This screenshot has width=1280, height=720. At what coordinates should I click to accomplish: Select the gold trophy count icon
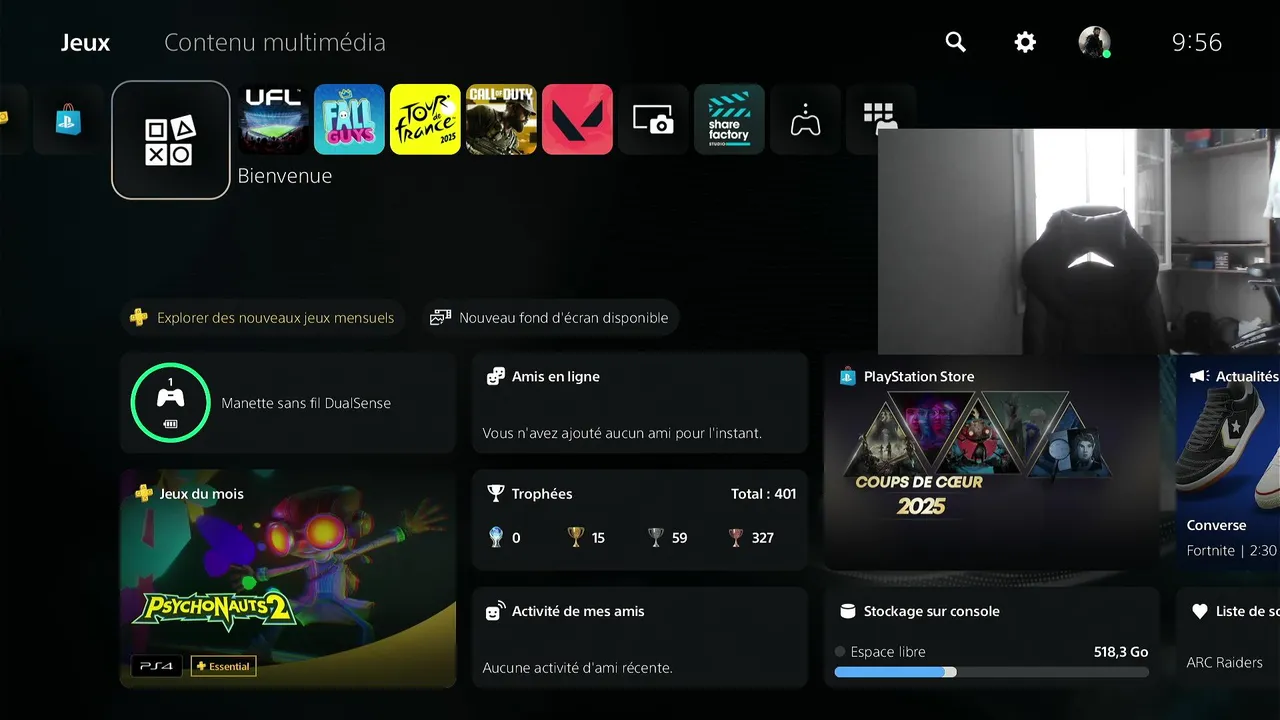tap(575, 537)
